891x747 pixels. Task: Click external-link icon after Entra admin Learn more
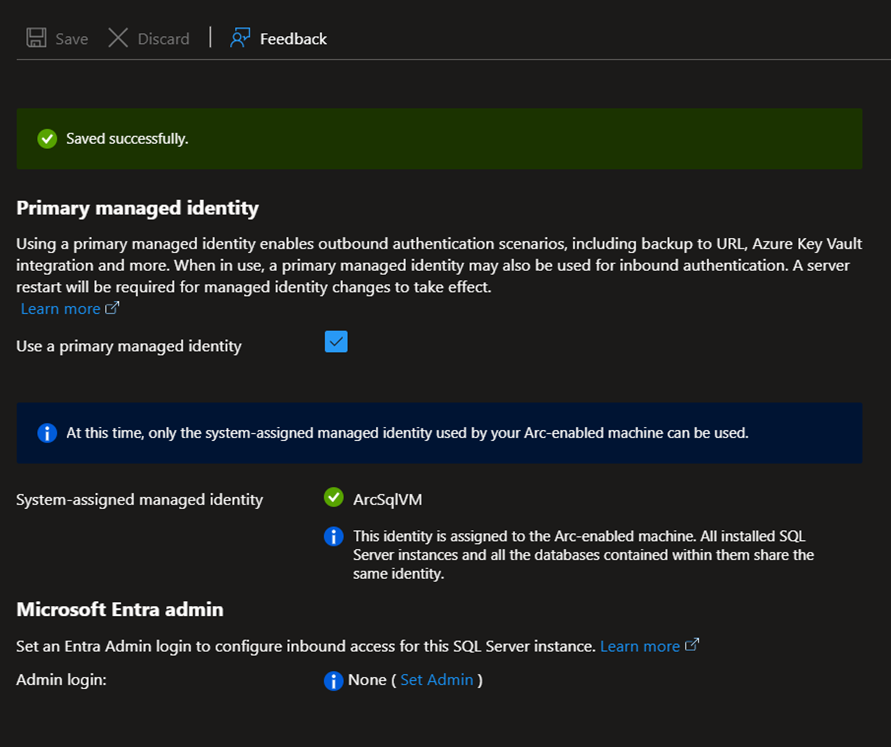[691, 646]
